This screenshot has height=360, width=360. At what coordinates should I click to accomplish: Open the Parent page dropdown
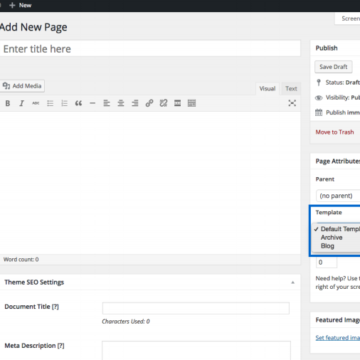pyautogui.click(x=338, y=196)
